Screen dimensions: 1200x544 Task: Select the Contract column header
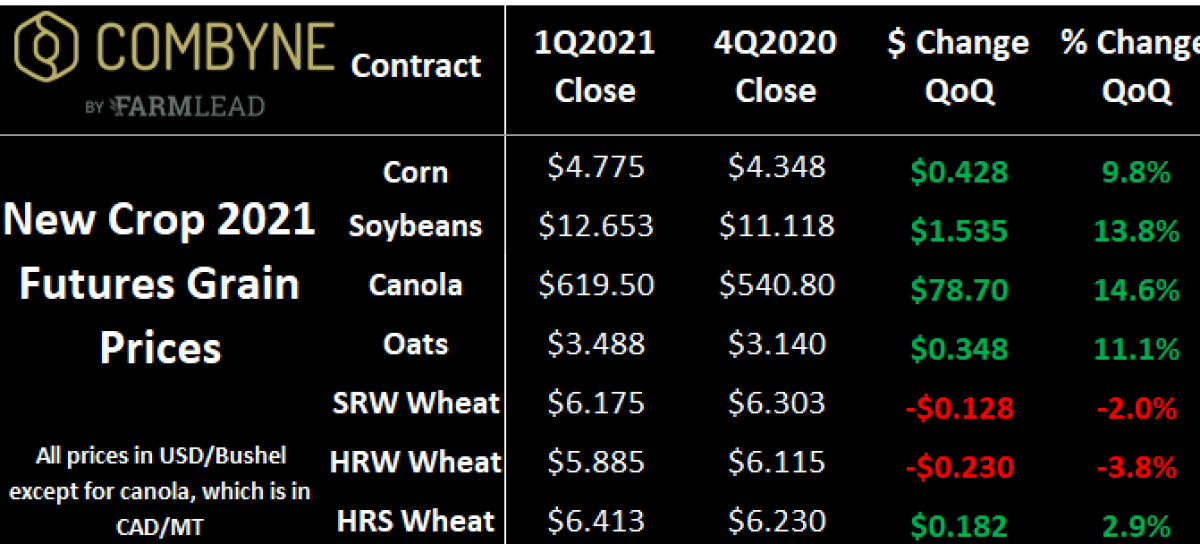[416, 66]
